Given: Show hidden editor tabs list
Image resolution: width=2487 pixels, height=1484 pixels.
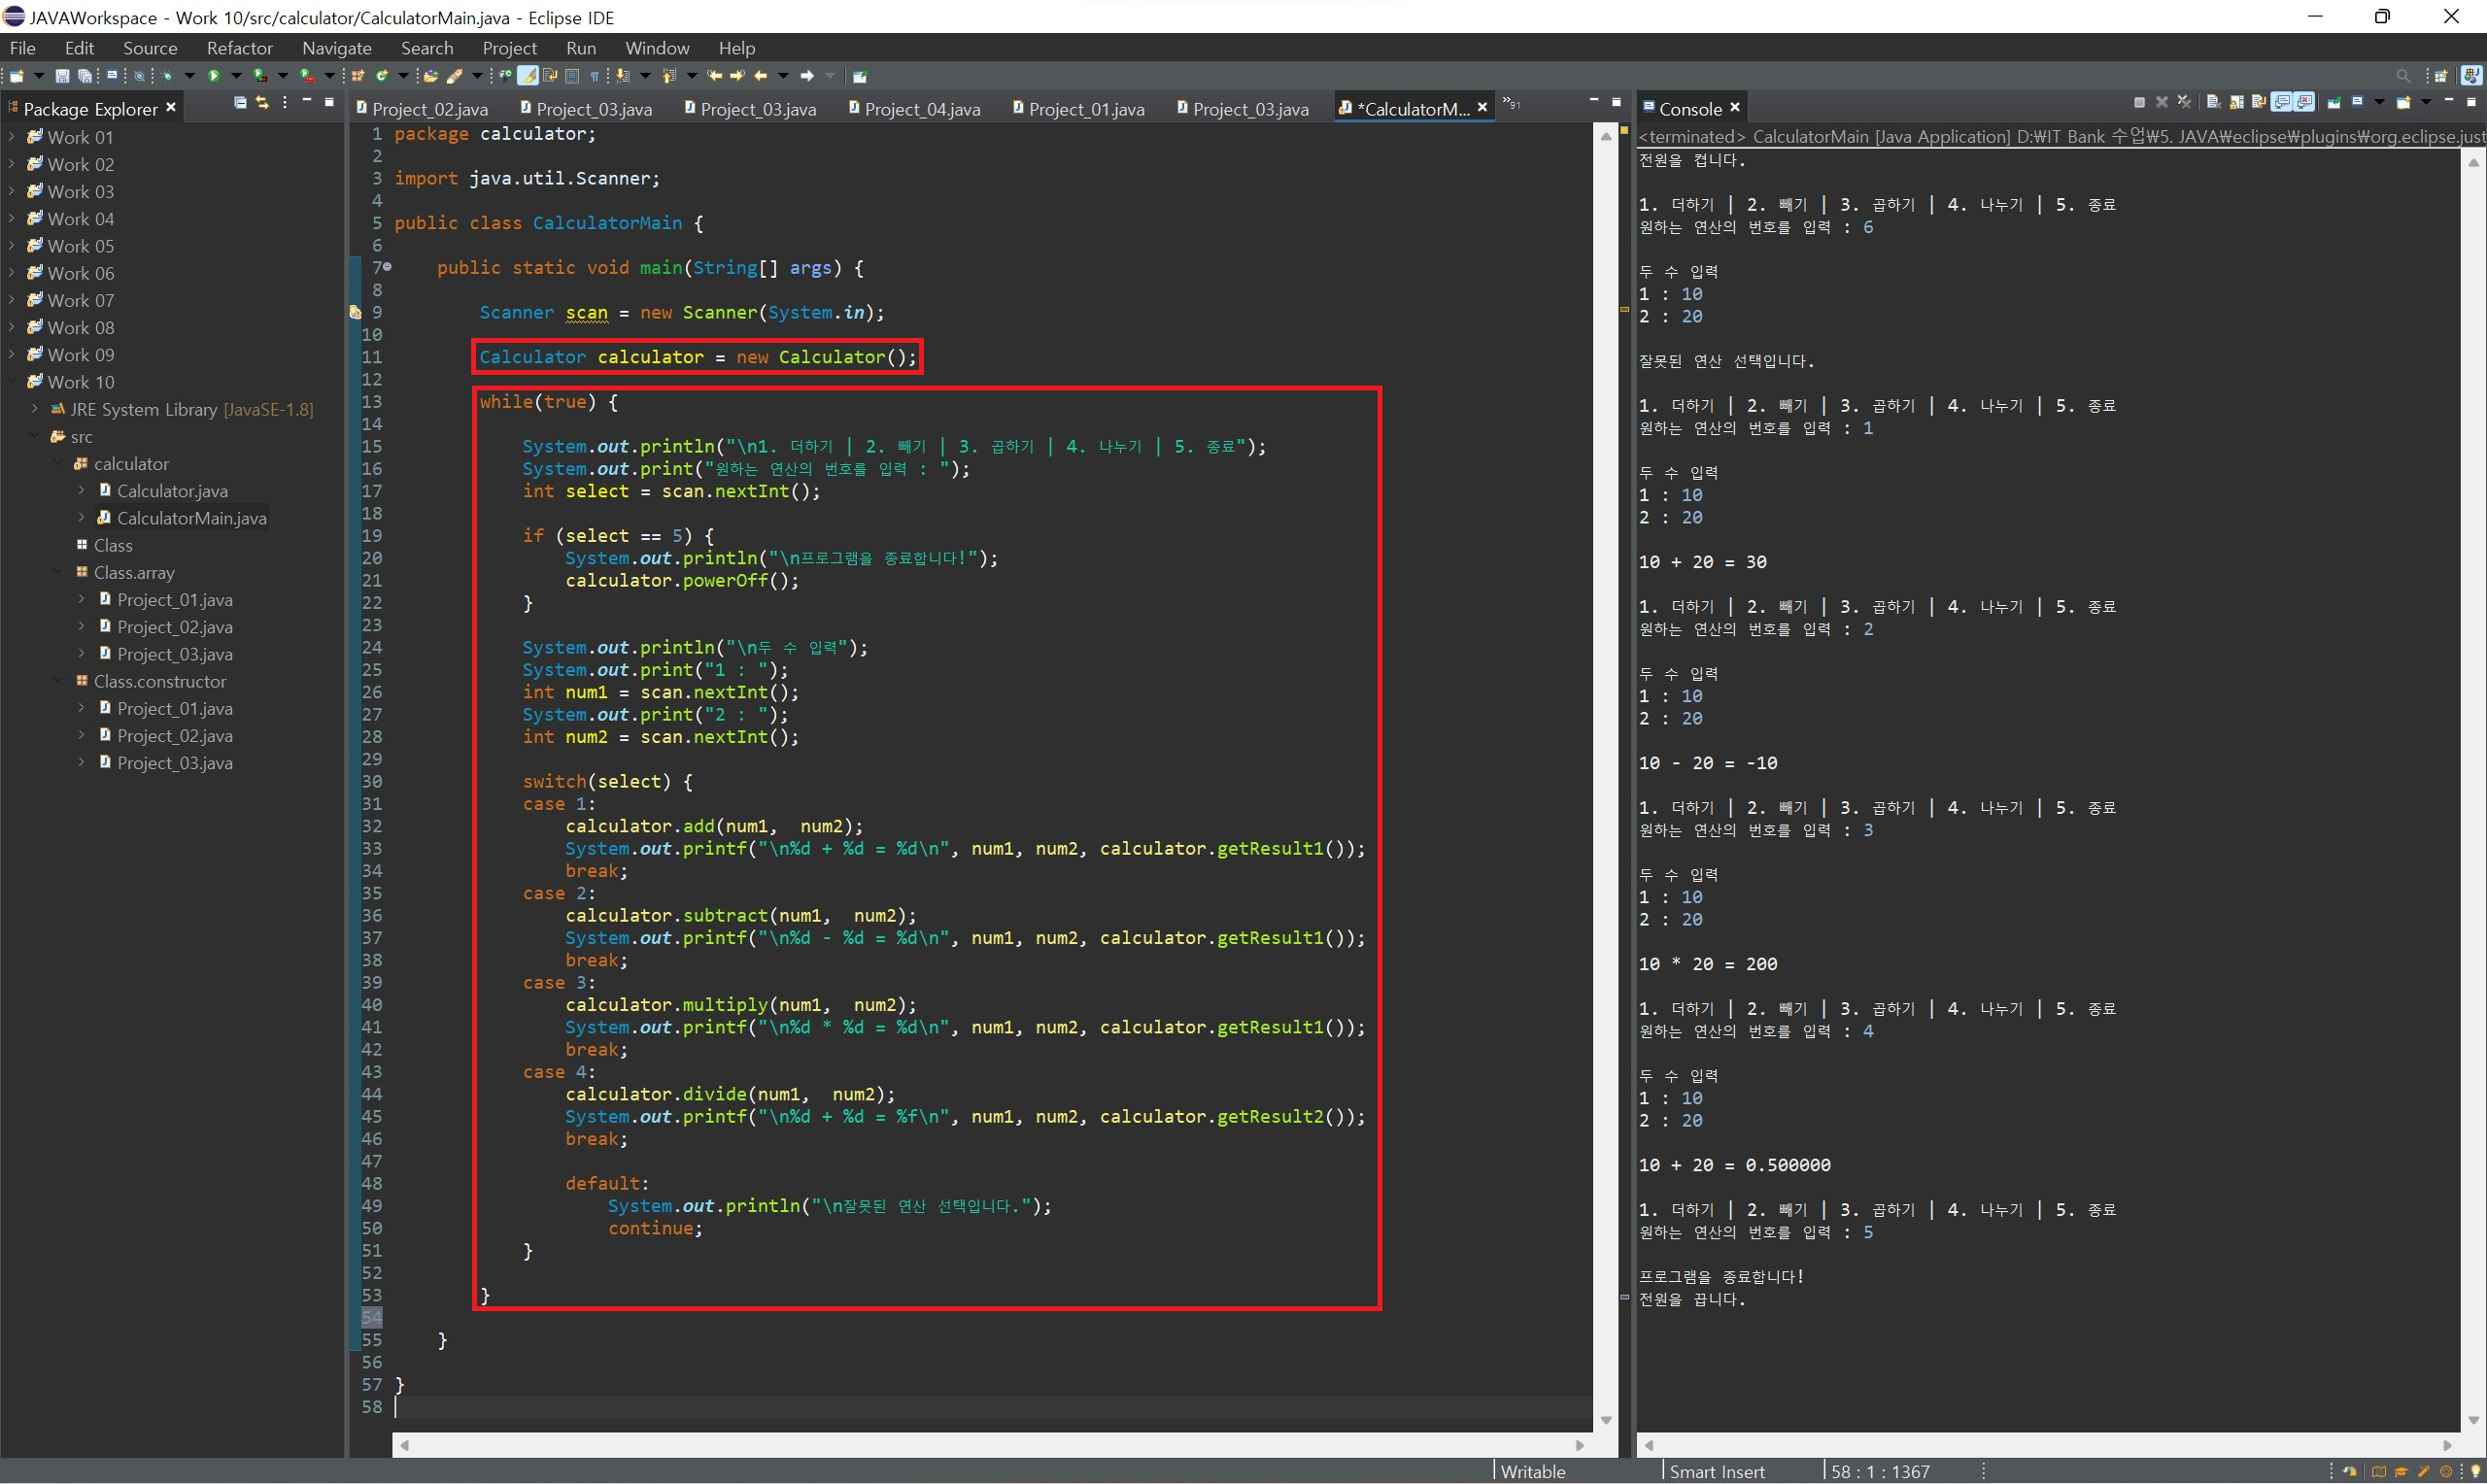Looking at the screenshot, I should pyautogui.click(x=1513, y=104).
